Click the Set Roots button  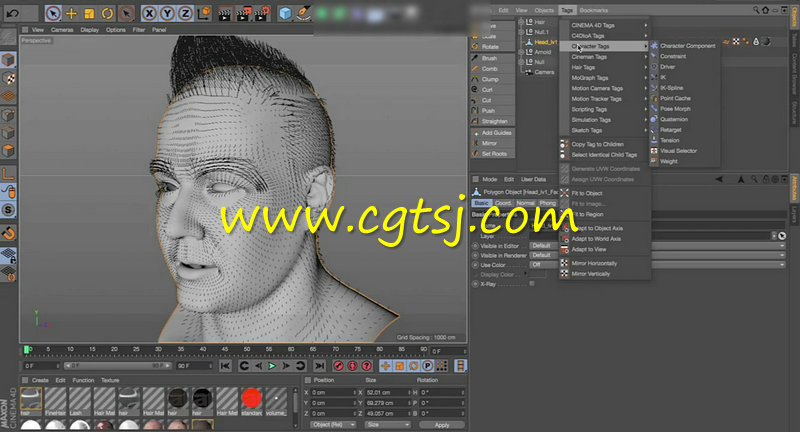[492, 154]
